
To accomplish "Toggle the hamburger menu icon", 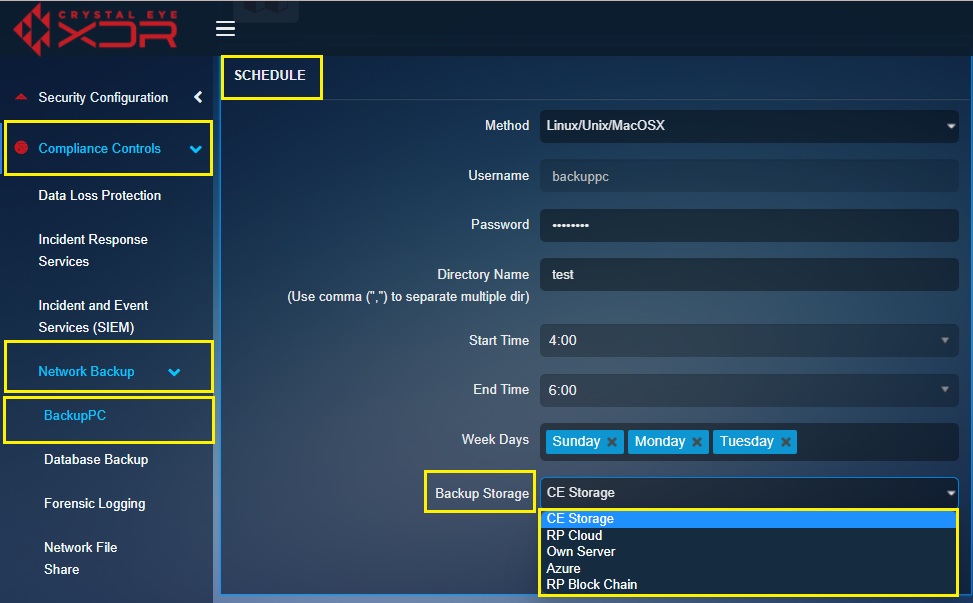I will (225, 29).
